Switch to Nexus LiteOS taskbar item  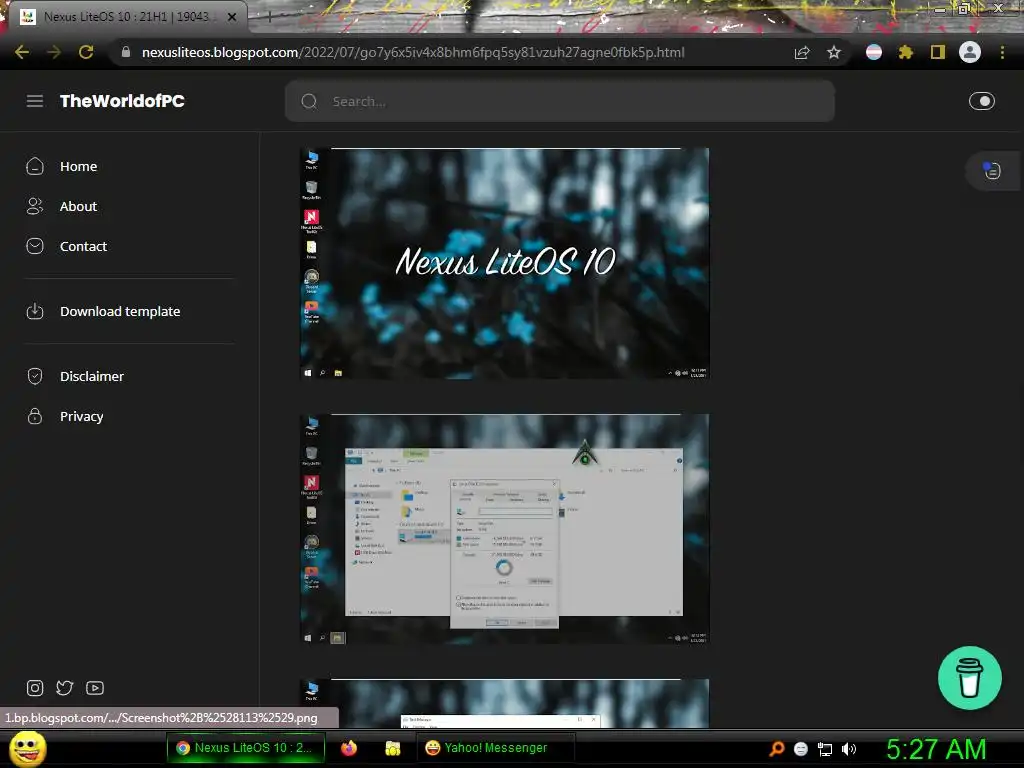[x=246, y=748]
